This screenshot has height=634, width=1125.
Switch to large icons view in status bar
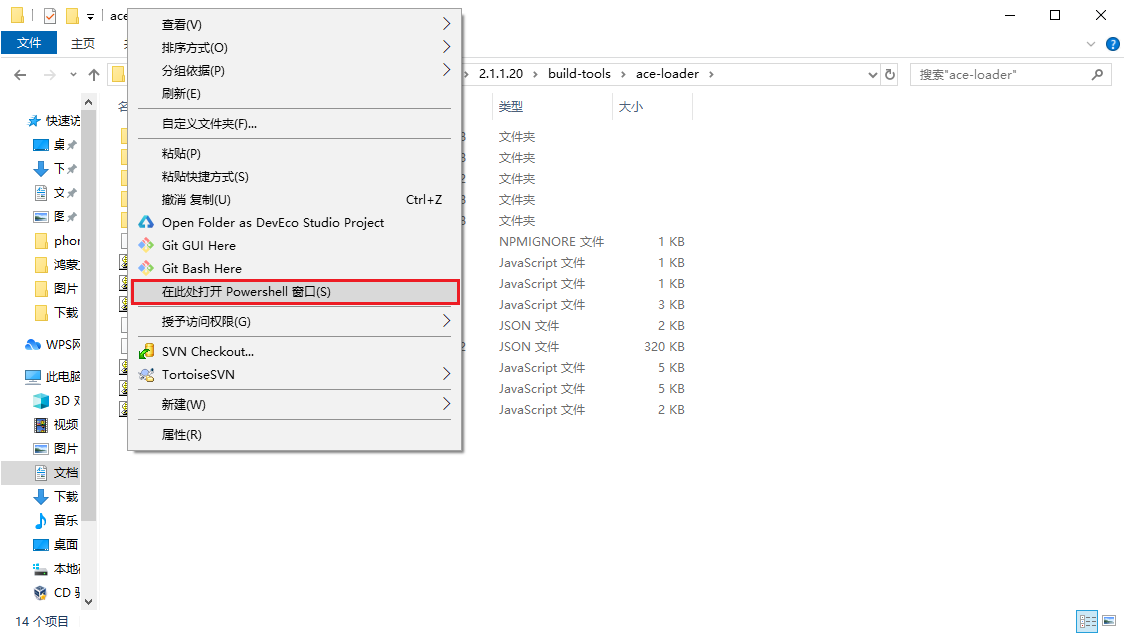[x=1108, y=622]
